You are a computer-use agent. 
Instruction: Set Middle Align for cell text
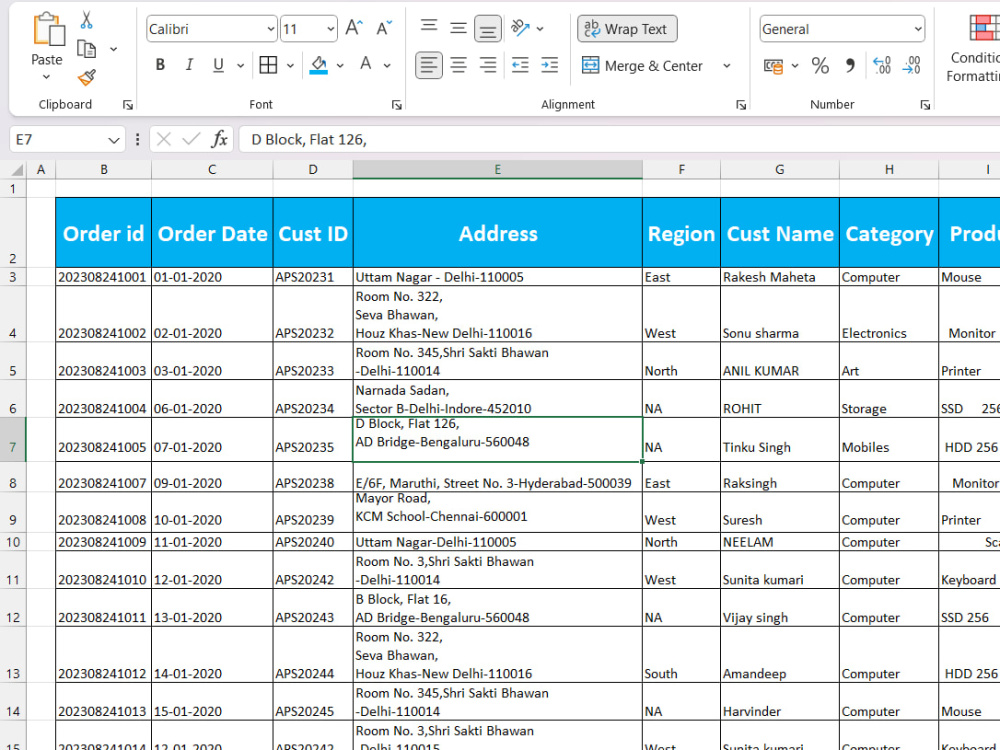pos(458,27)
